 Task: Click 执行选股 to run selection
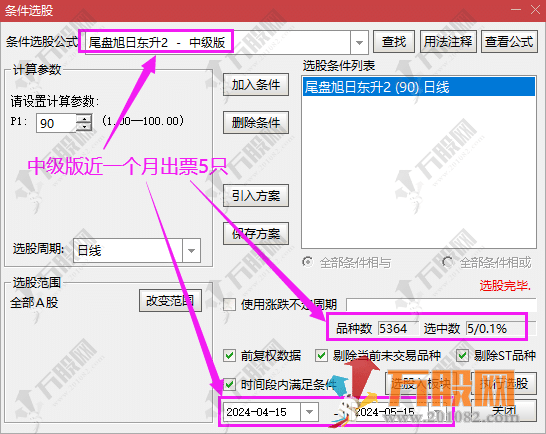504,383
